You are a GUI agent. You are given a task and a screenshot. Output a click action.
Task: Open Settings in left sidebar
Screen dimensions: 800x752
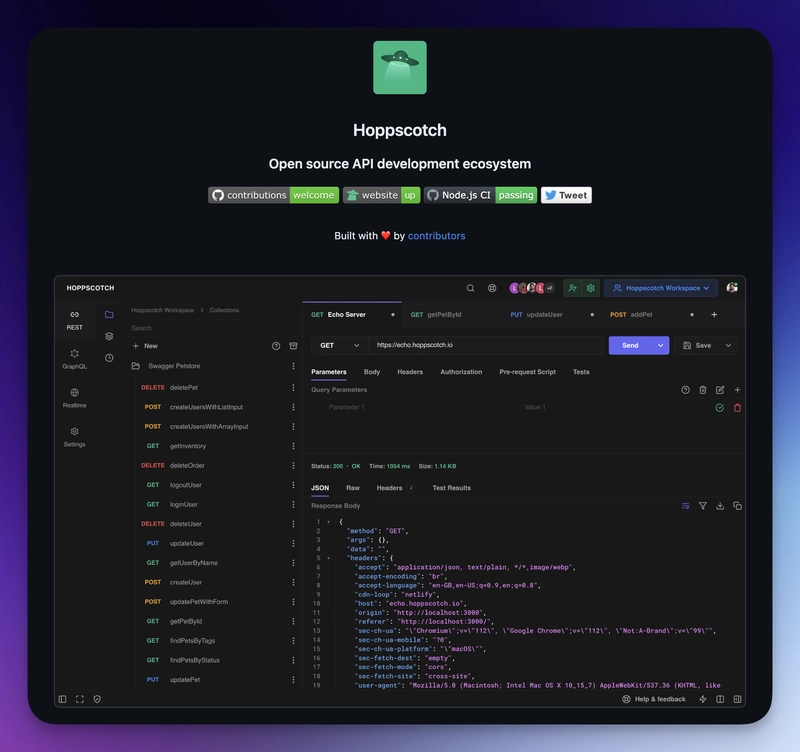(x=74, y=437)
